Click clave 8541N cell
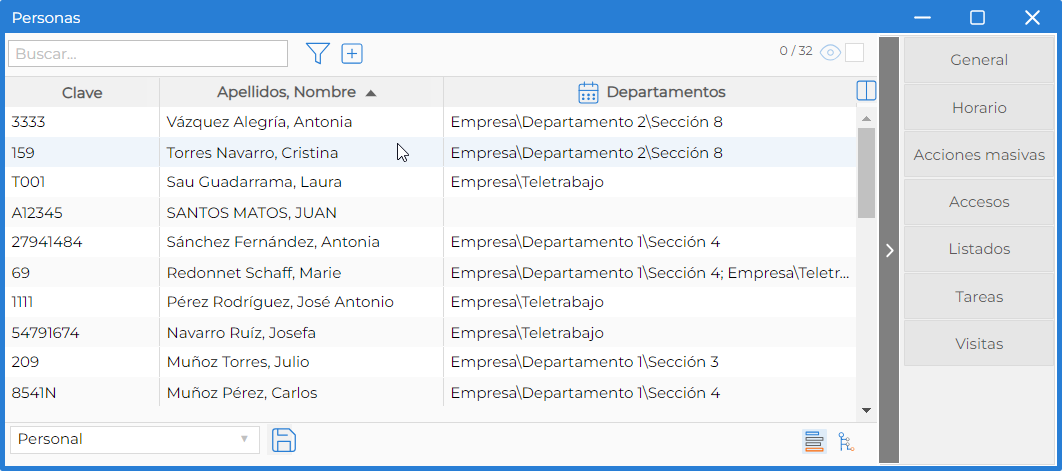 [x=83, y=392]
